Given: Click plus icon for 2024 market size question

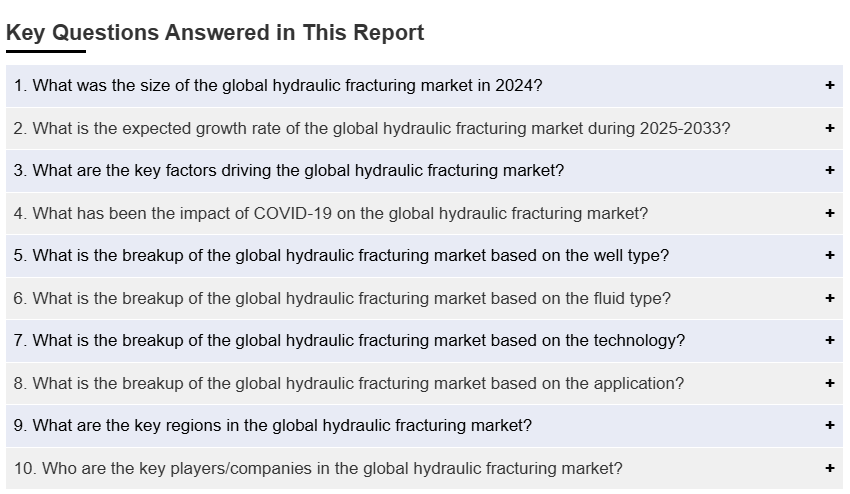Looking at the screenshot, I should [x=830, y=86].
